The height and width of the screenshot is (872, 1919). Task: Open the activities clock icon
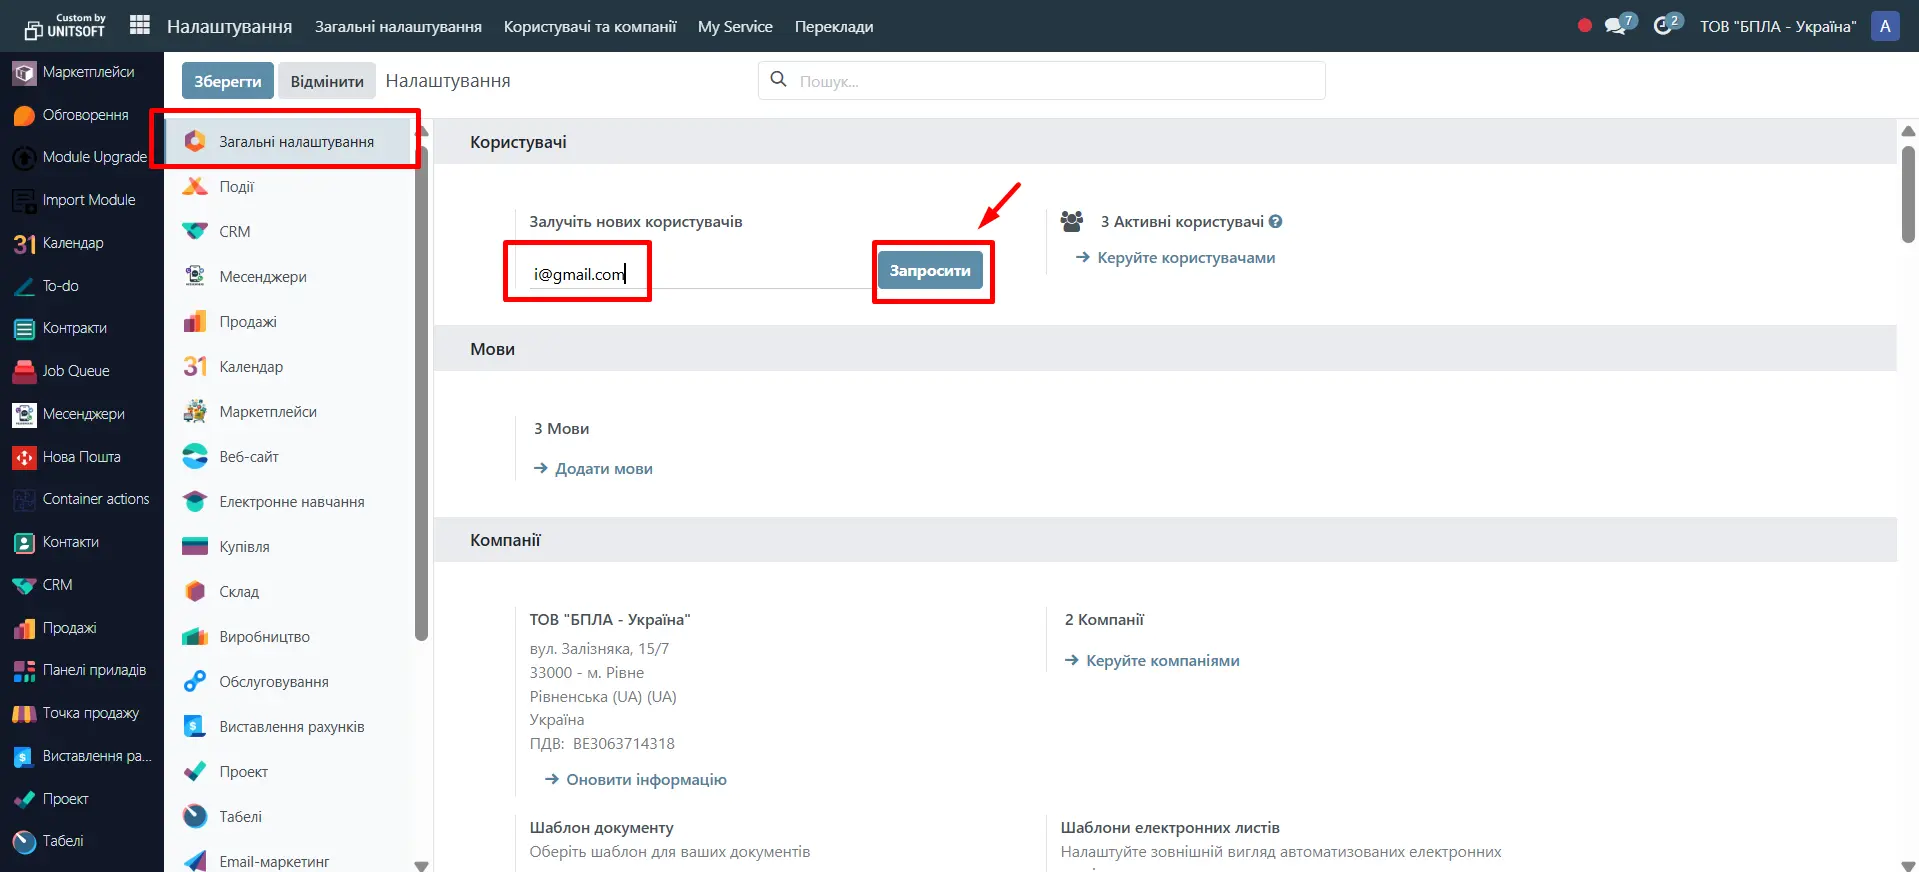tap(1663, 25)
